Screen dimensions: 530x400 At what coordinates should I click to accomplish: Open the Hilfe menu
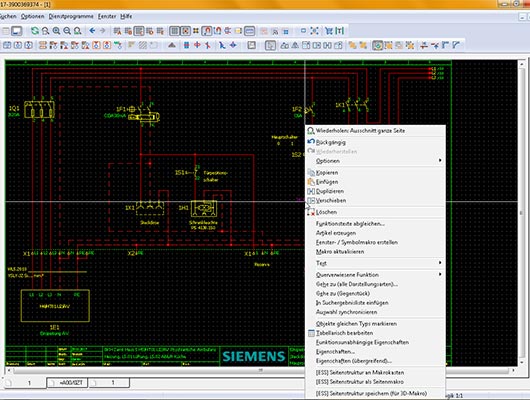pos(126,16)
